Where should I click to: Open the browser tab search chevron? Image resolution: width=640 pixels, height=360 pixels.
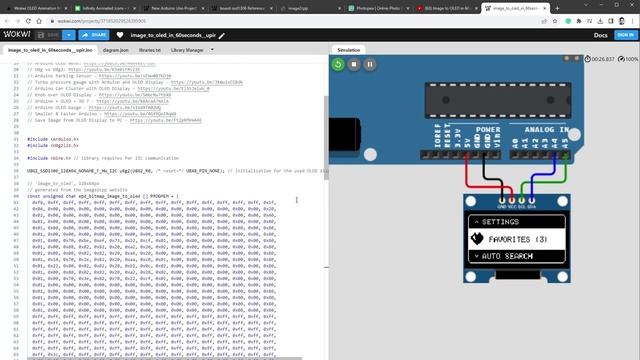tap(586, 5)
